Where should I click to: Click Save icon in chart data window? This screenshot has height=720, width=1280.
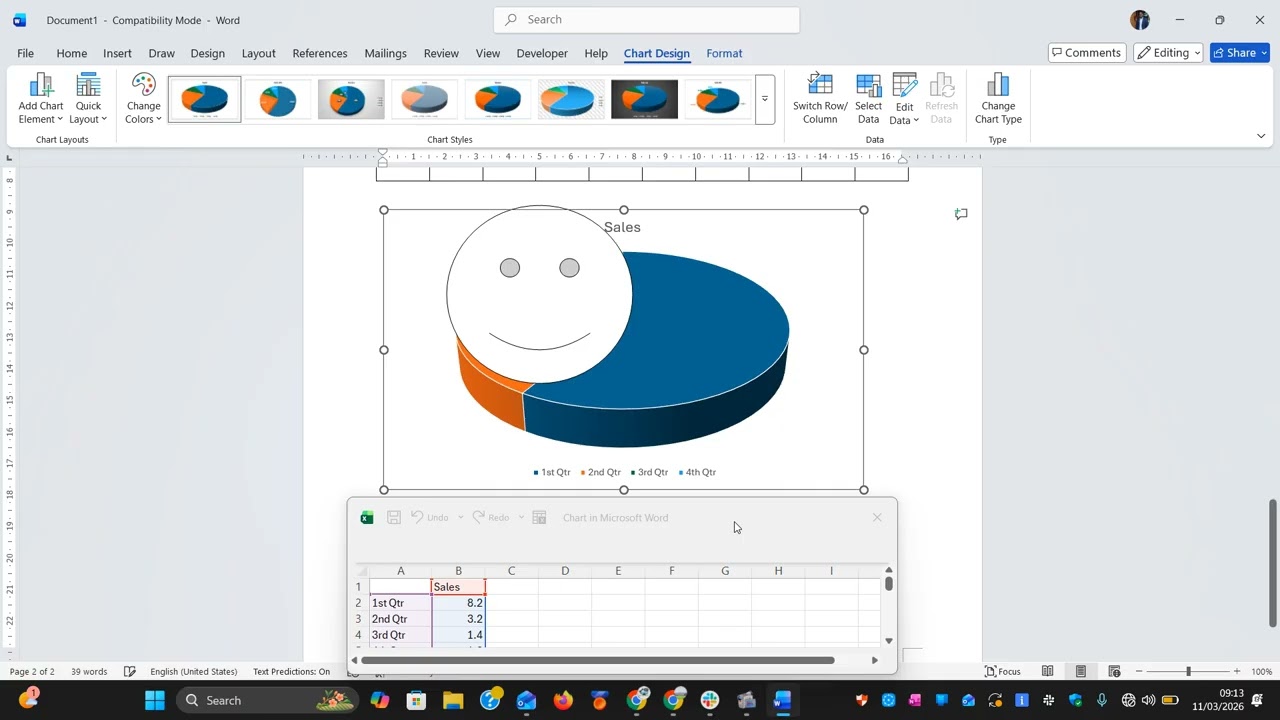(394, 517)
